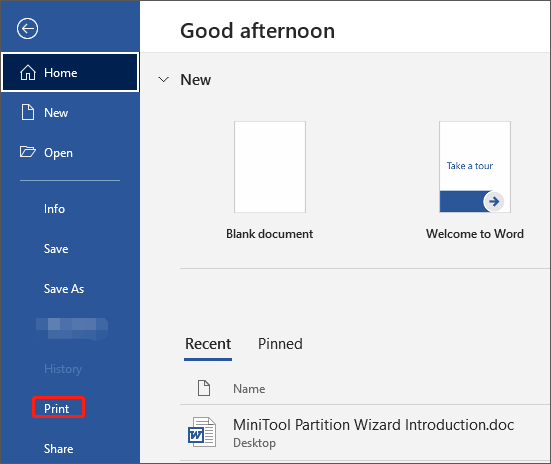This screenshot has width=551, height=464.
Task: Create a Blank document from thumbnail
Action: click(x=270, y=167)
